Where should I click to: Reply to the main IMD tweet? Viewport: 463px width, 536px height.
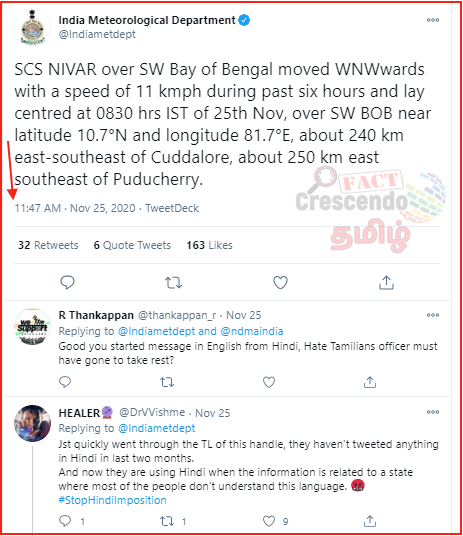67,282
